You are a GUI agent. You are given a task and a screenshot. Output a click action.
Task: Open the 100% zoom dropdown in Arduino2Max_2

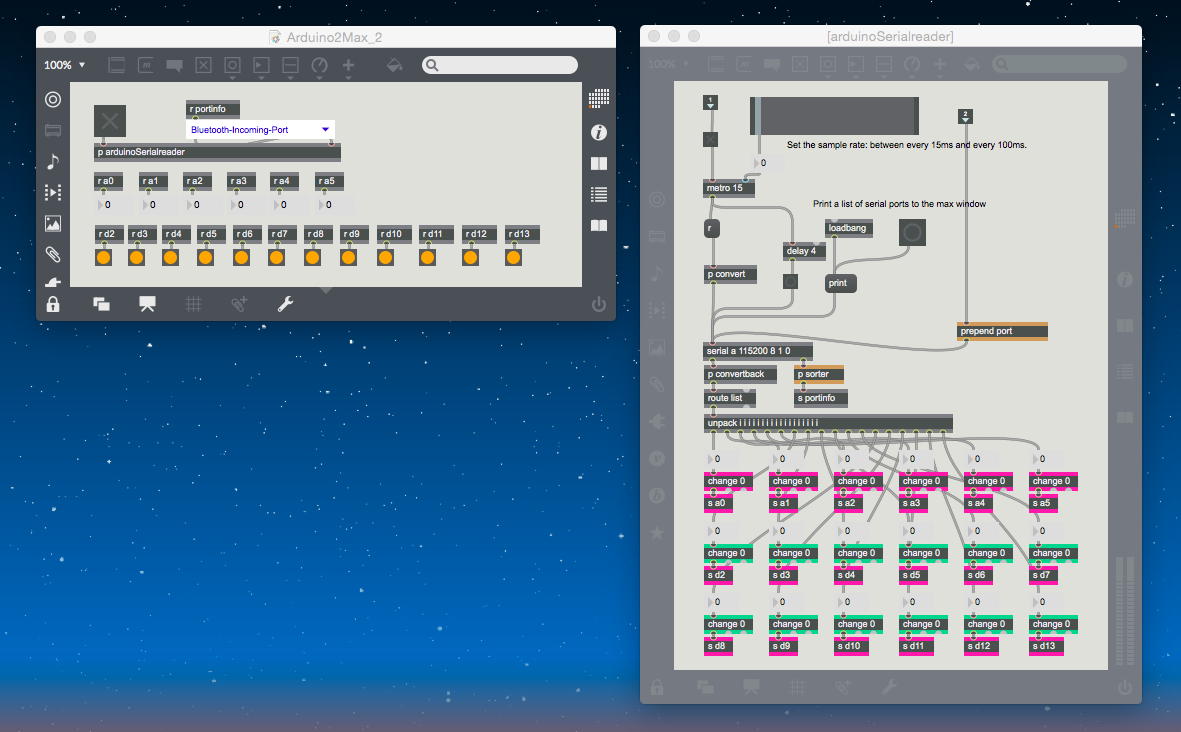(64, 66)
